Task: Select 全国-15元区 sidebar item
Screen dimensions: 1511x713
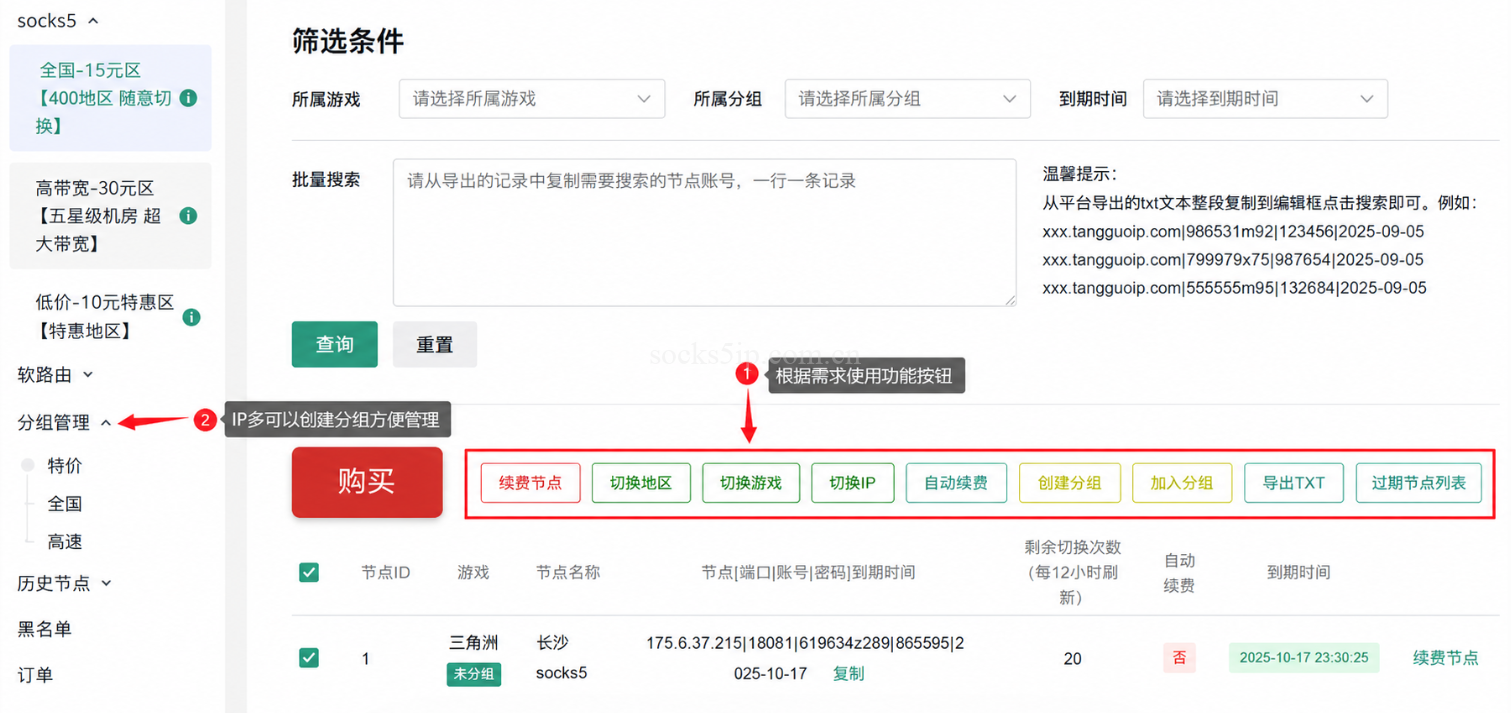Action: coord(111,98)
